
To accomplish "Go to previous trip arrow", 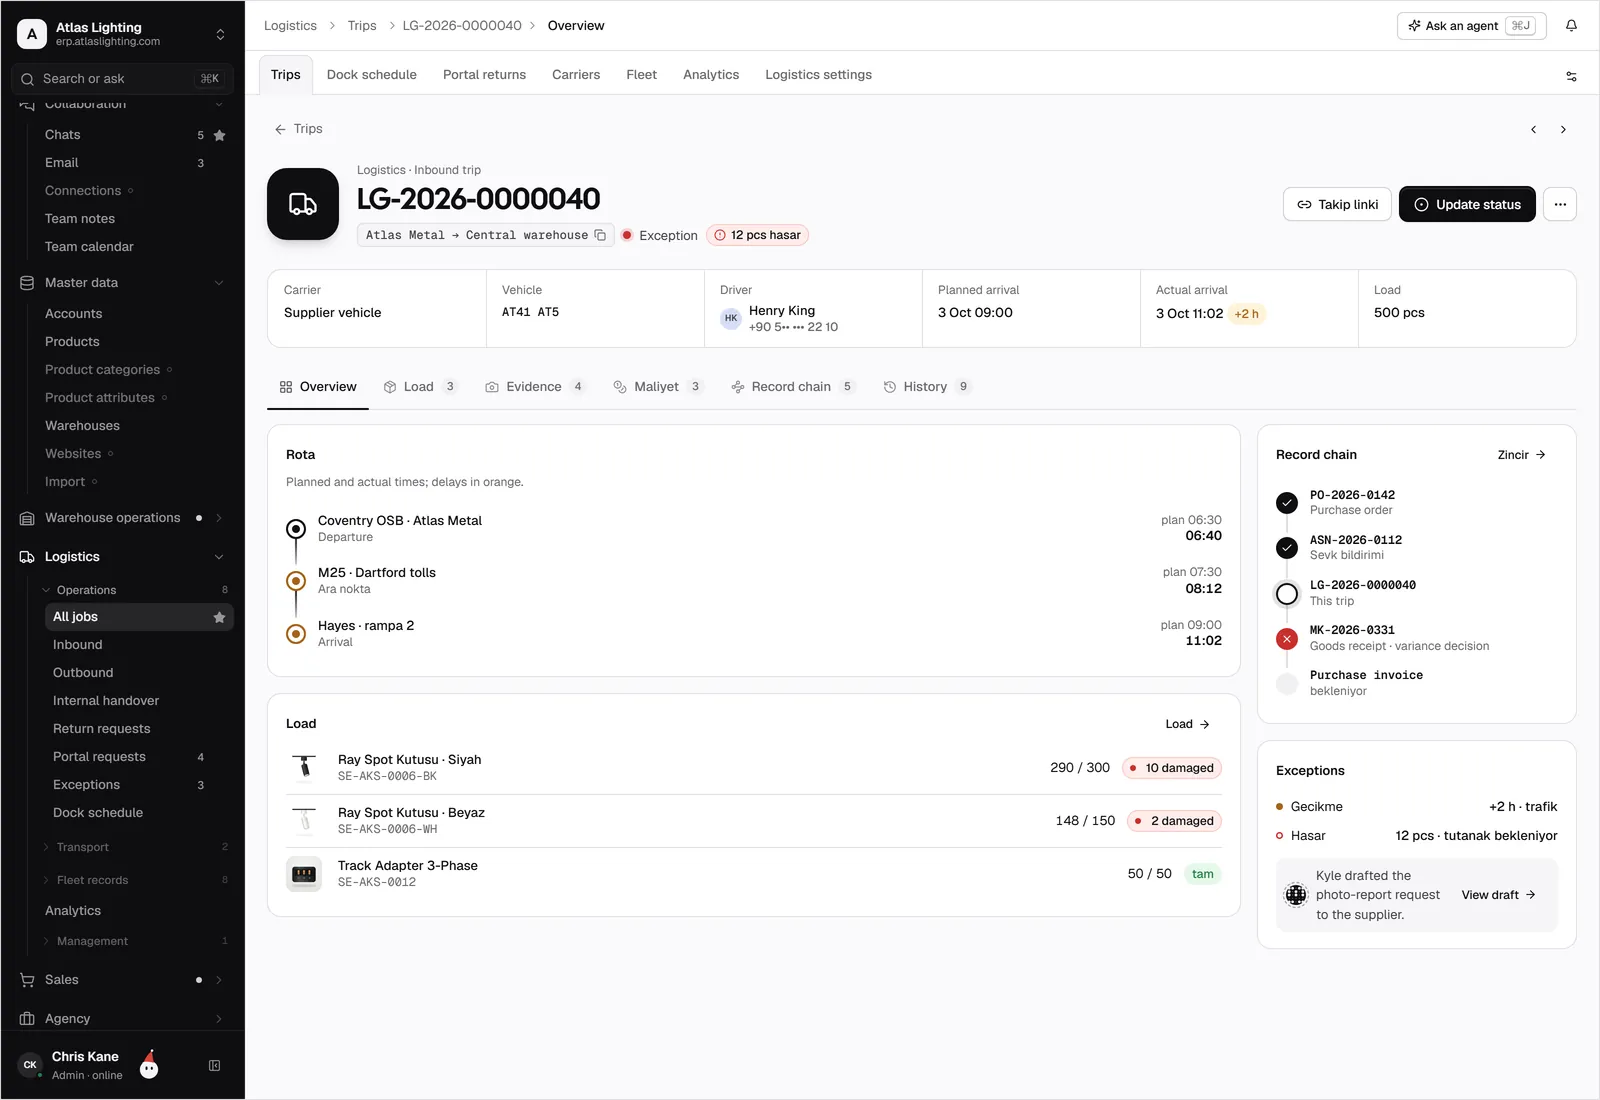I will click(x=1533, y=129).
